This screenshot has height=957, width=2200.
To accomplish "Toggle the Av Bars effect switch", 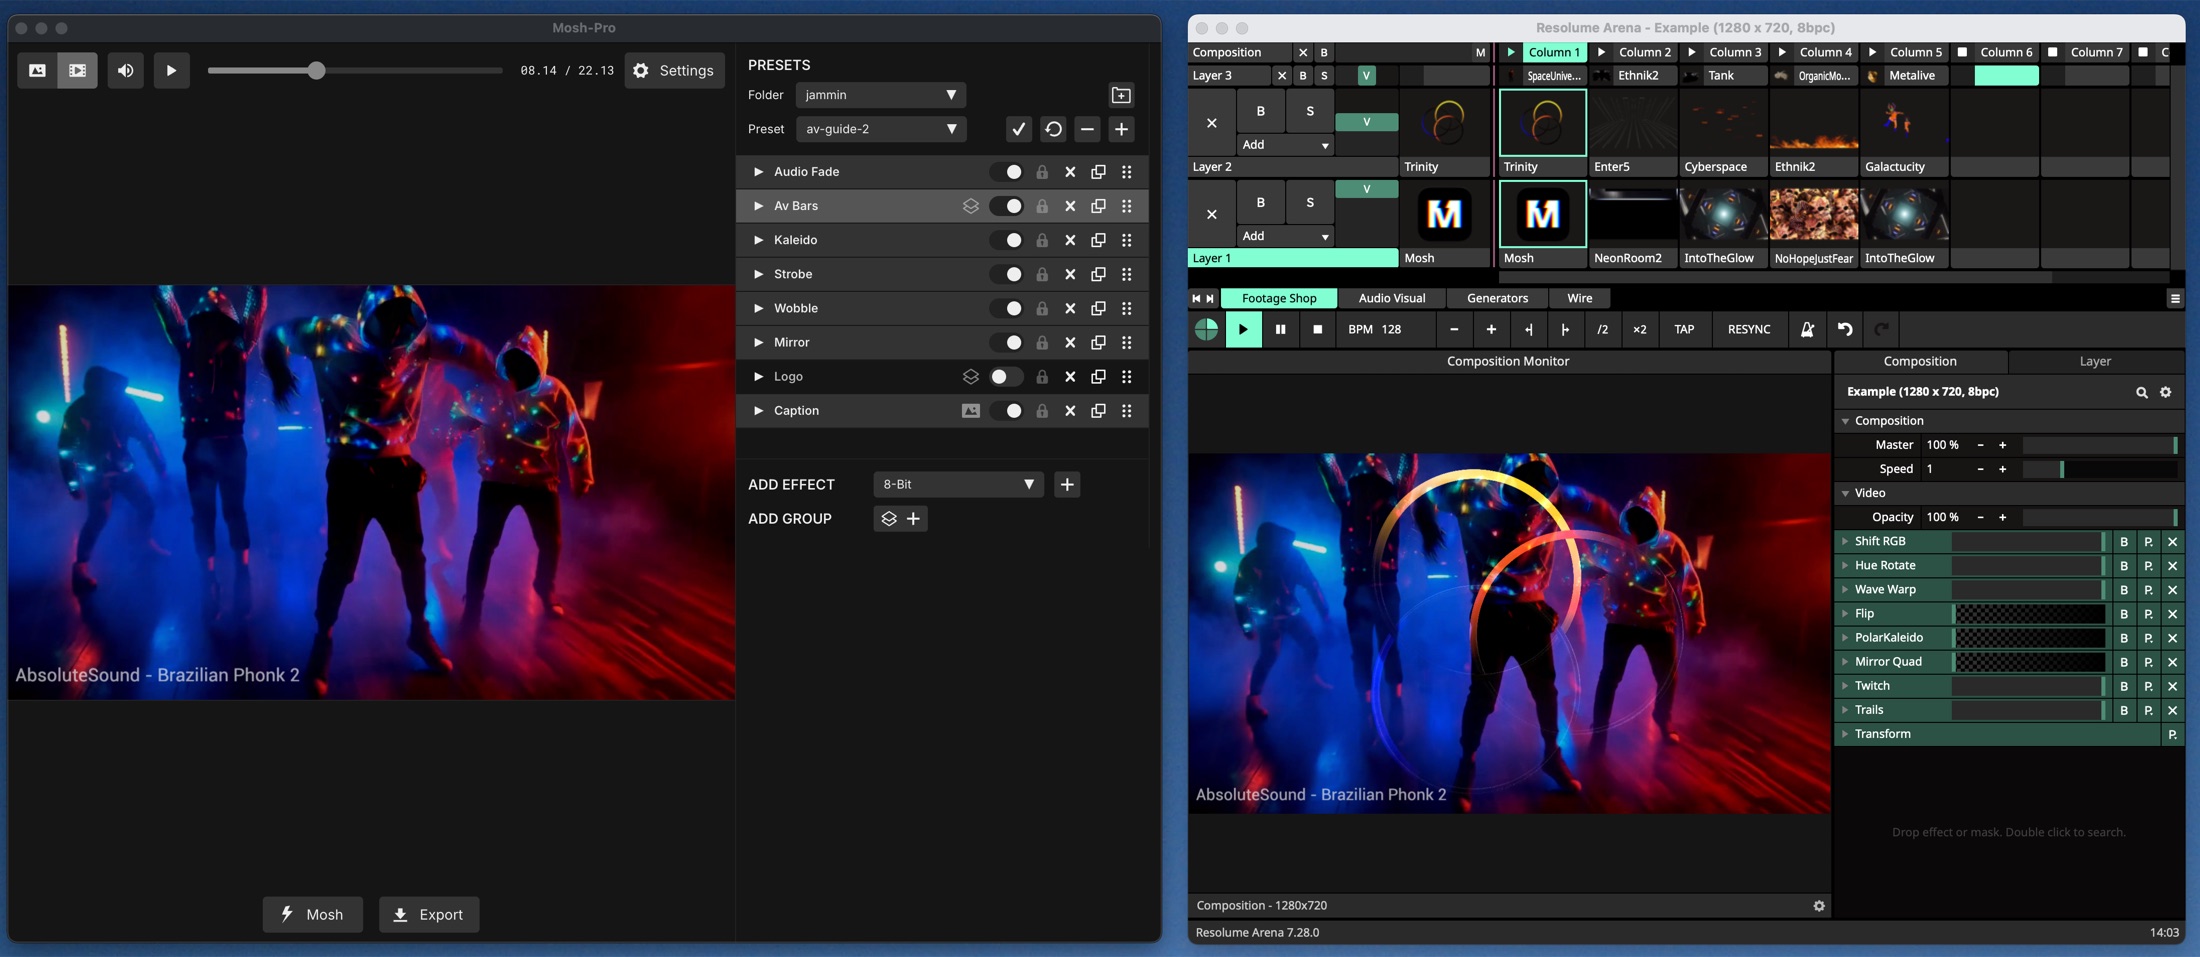I will point(1006,206).
